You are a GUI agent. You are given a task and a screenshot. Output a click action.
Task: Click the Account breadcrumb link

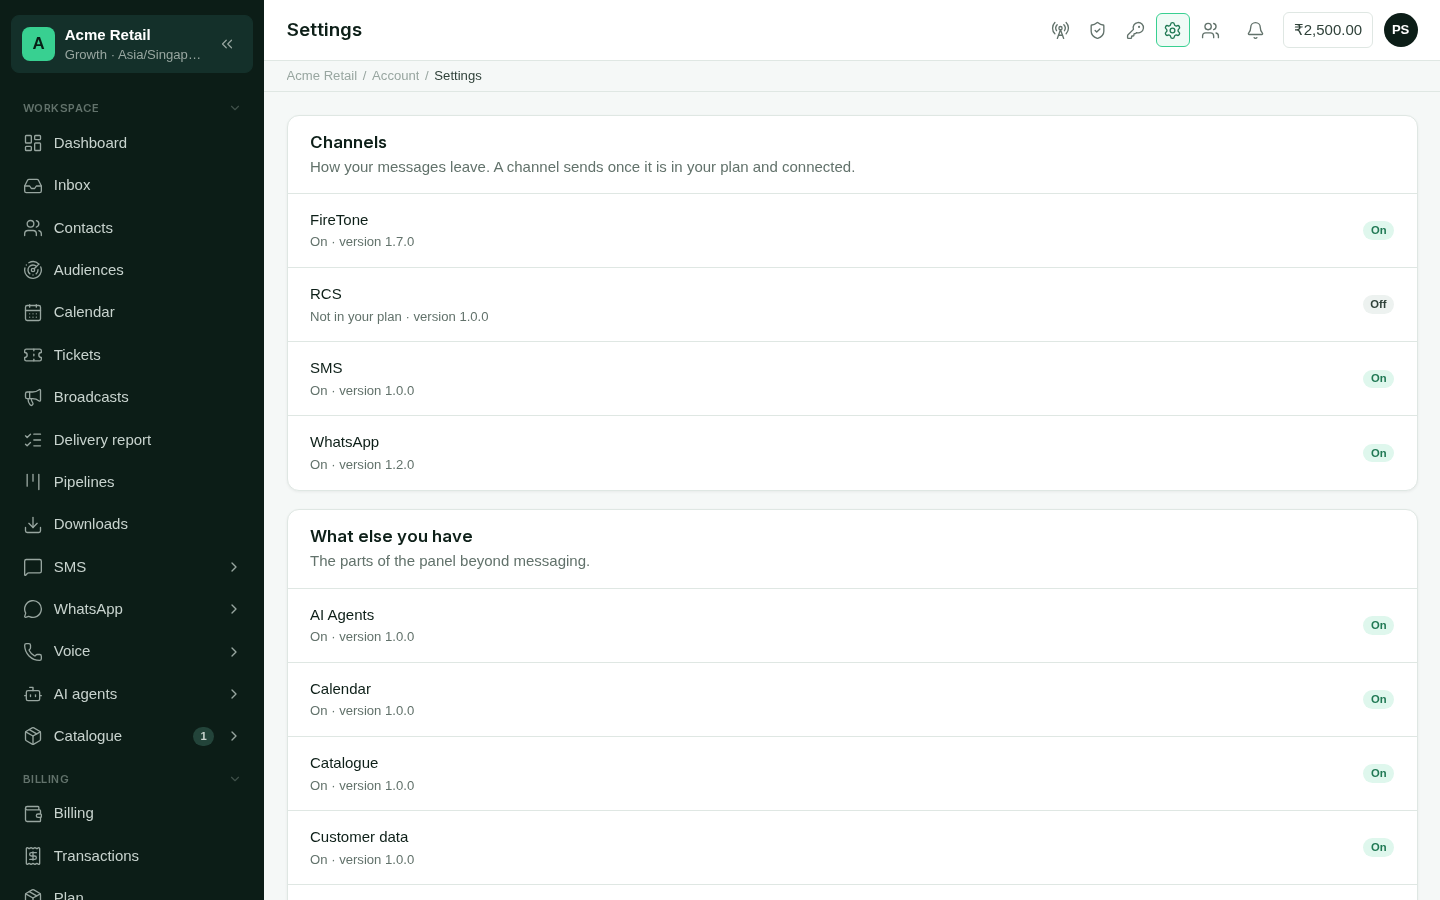pyautogui.click(x=395, y=76)
